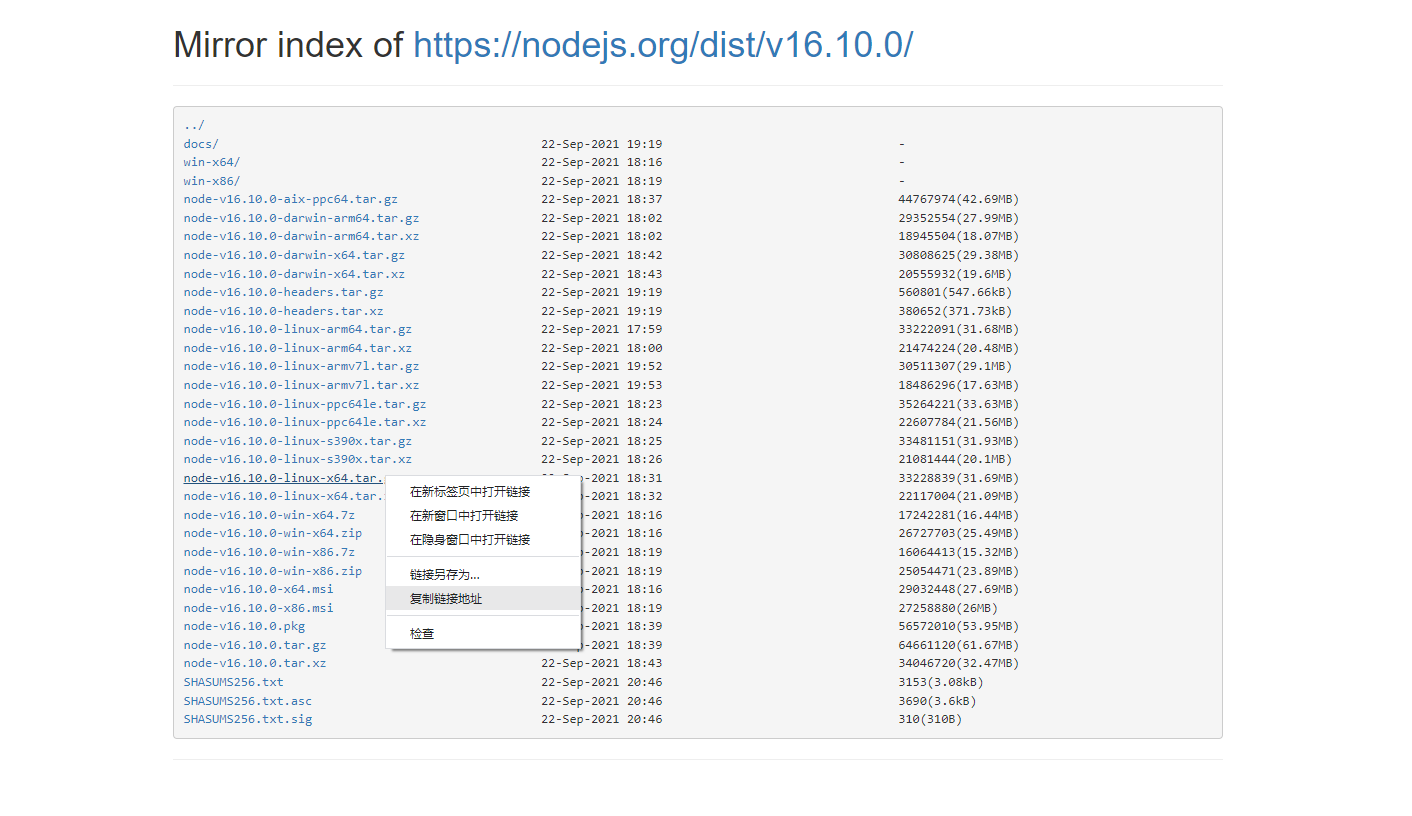
Task: Click size text 29352554(27.99MB)
Action: pyautogui.click(x=959, y=218)
